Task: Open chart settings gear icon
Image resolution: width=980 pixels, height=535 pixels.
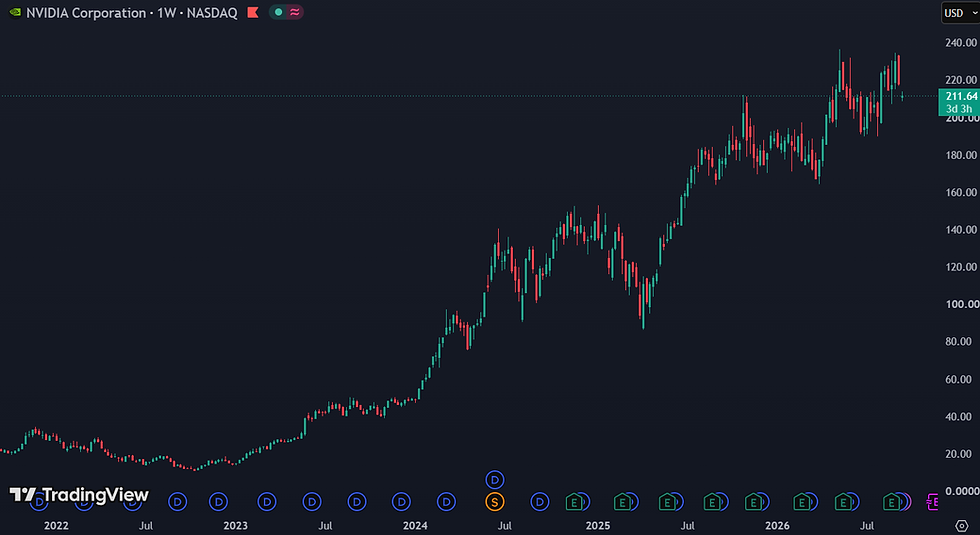Action: 961,526
